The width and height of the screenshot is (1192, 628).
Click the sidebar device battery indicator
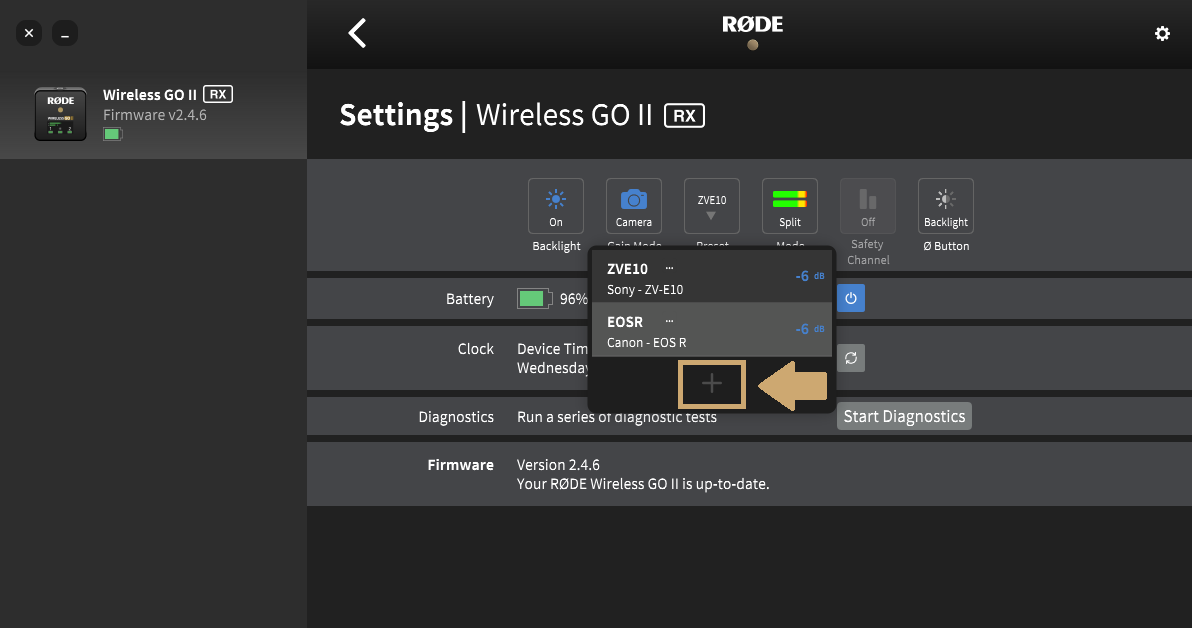click(113, 135)
